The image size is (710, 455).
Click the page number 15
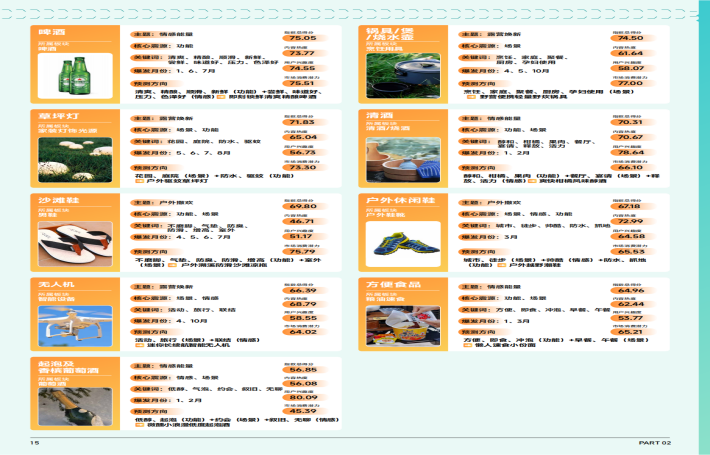pyautogui.click(x=34, y=442)
